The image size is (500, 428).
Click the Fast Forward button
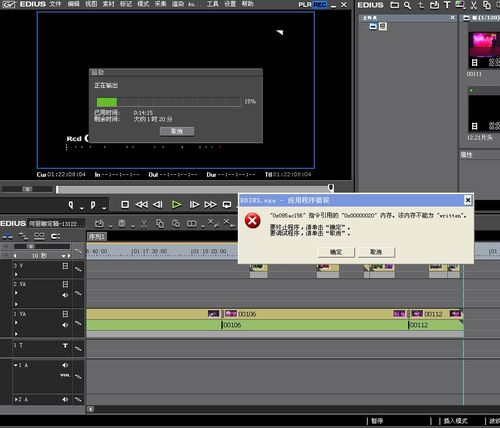(210, 204)
